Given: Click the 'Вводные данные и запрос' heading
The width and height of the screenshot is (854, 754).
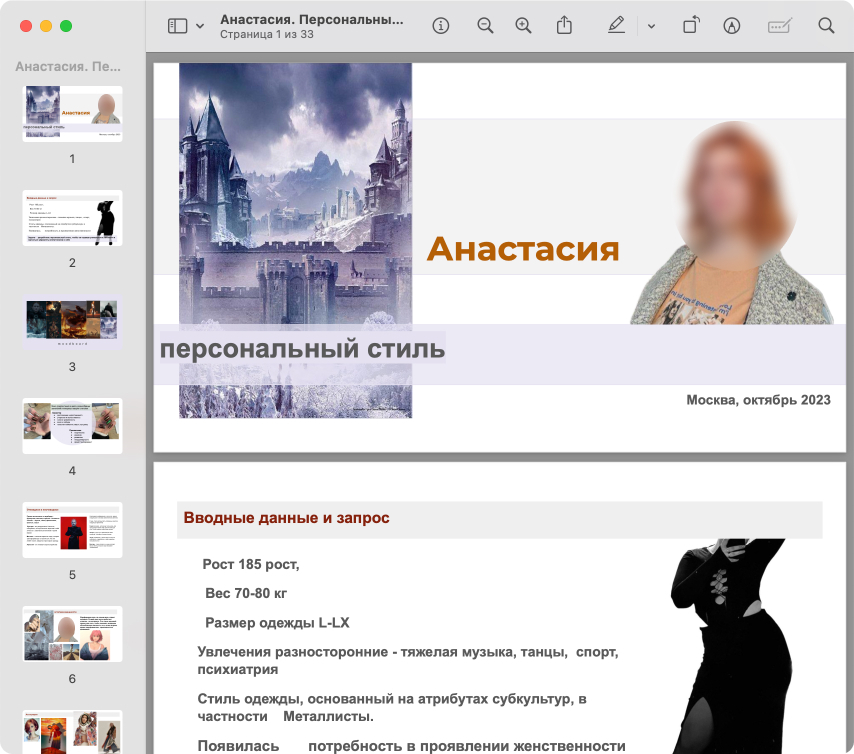Looking at the screenshot, I should [x=286, y=518].
